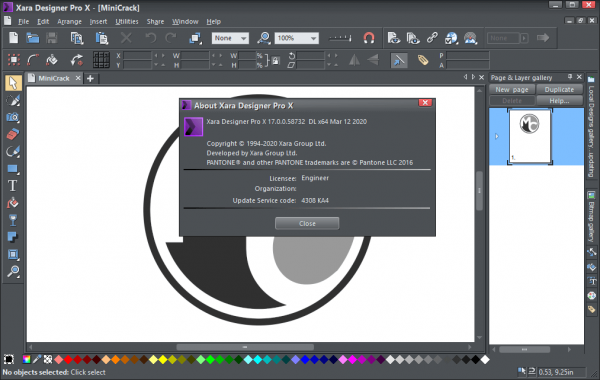The image size is (600, 380).
Task: Click the Duplicate page button
Action: [559, 90]
